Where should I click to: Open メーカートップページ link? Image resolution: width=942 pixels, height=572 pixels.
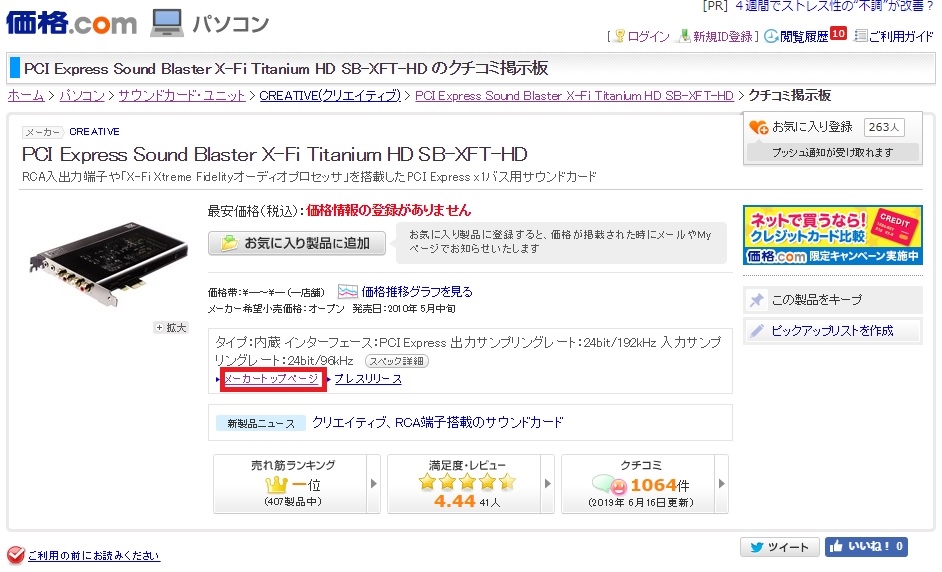click(x=271, y=379)
